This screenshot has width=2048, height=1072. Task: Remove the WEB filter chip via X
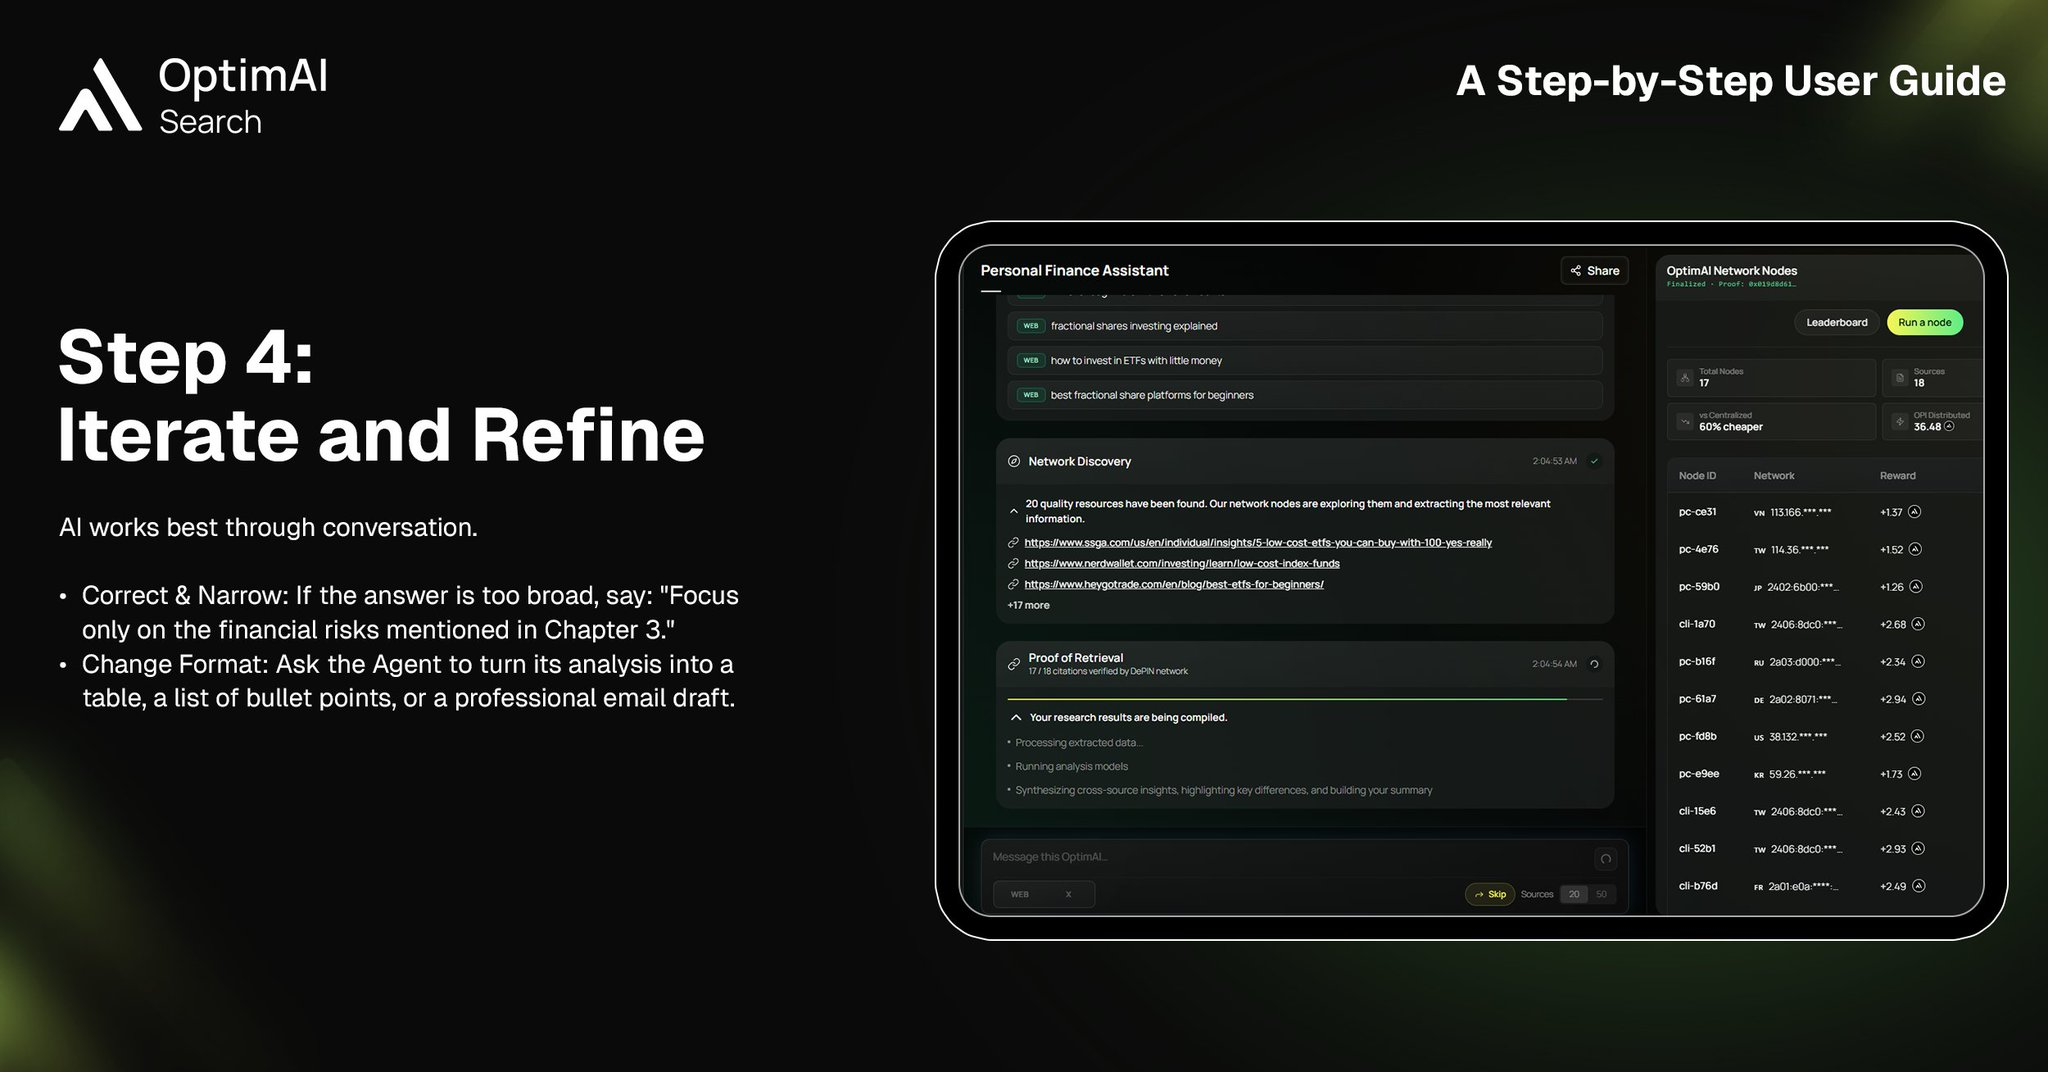tap(1068, 895)
